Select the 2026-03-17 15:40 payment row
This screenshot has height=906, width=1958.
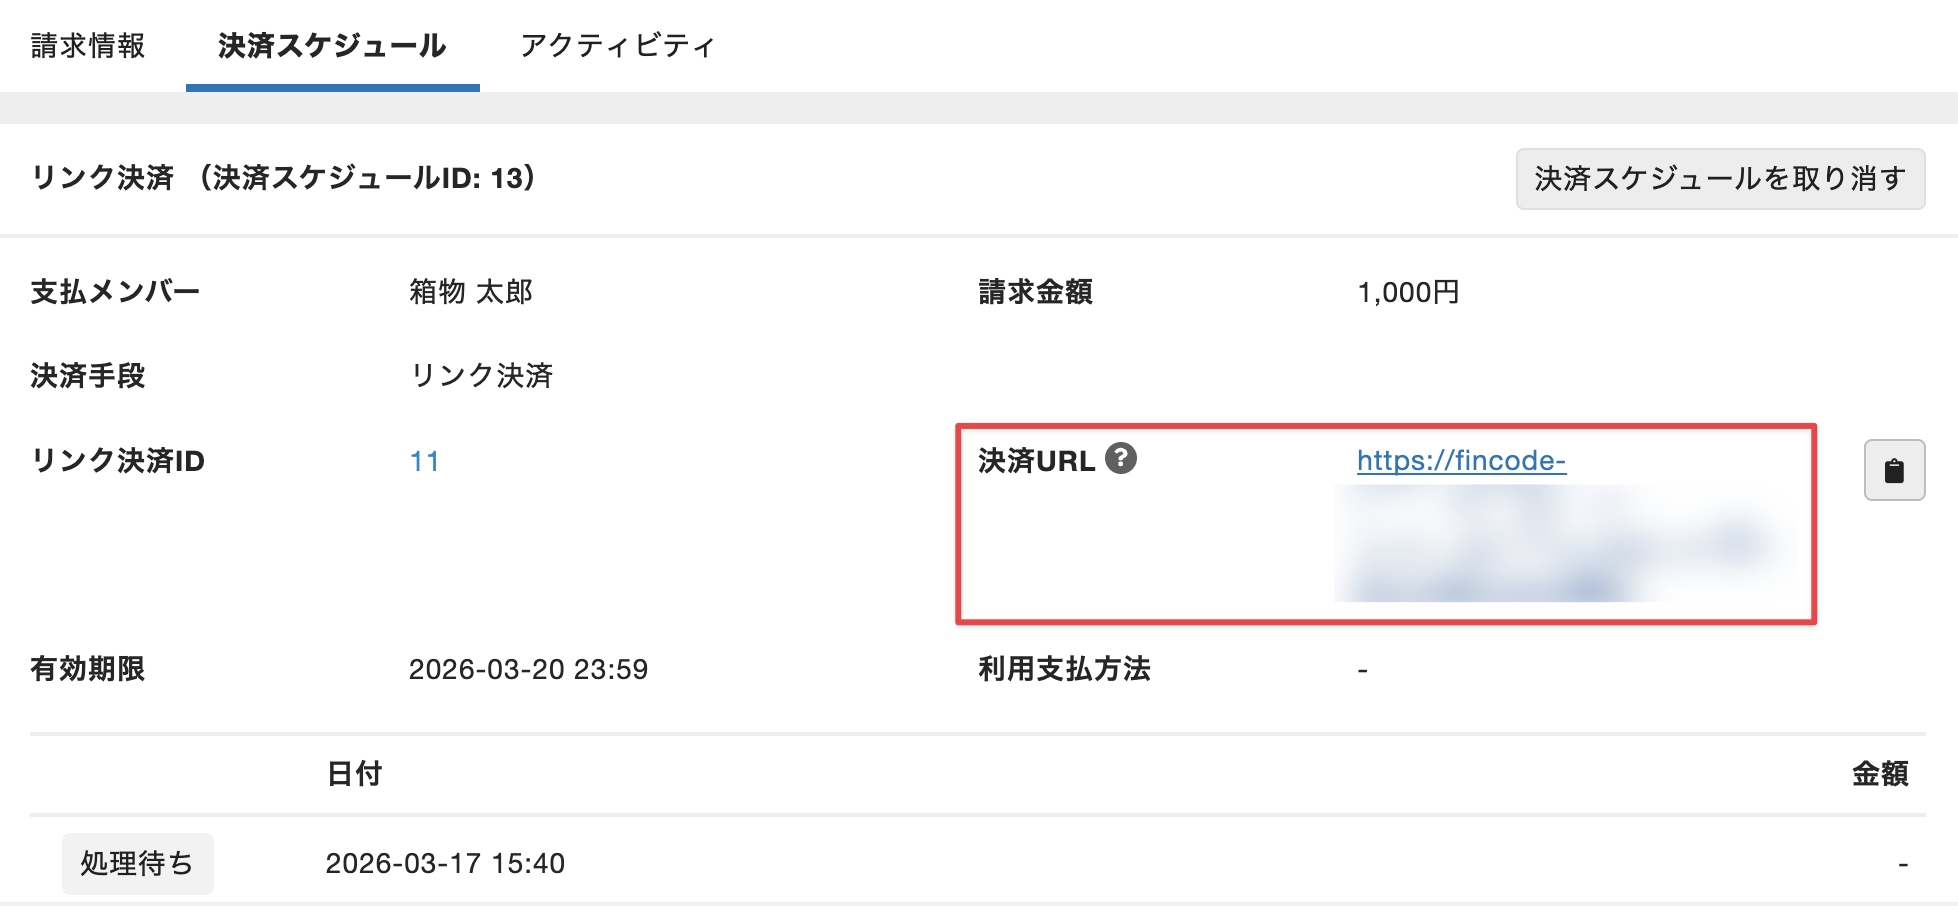(x=446, y=863)
